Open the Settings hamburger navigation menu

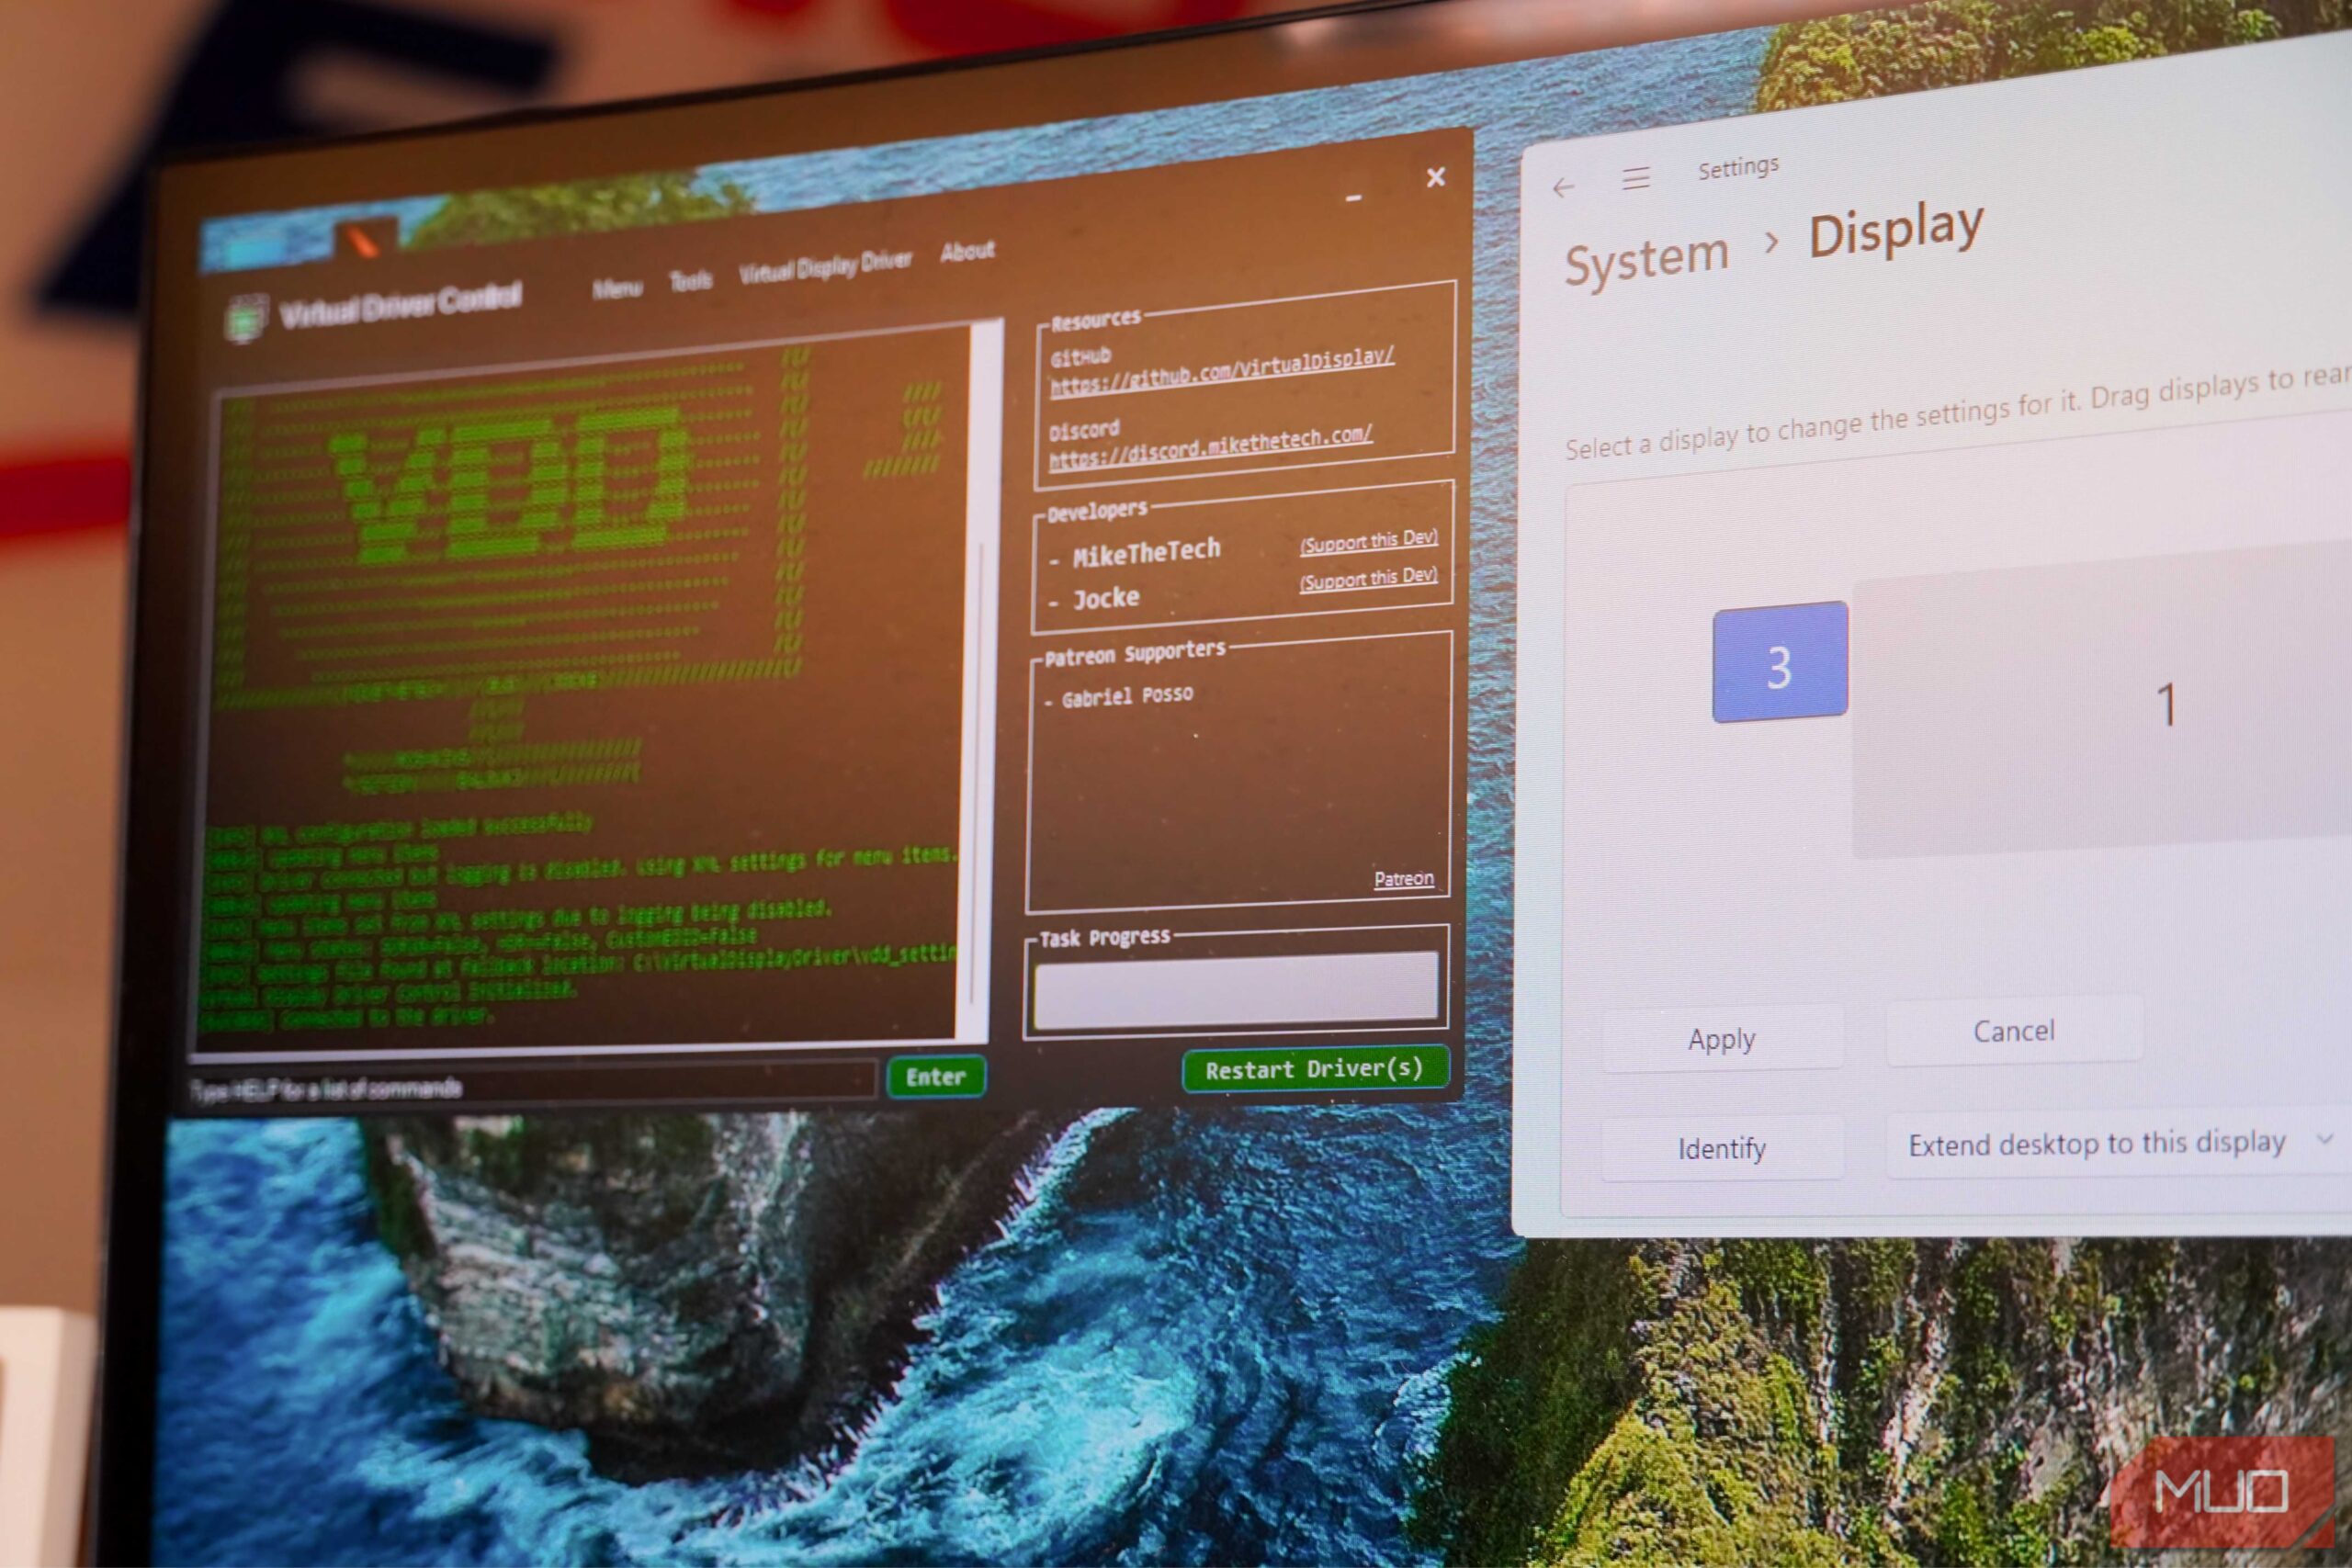(1636, 179)
